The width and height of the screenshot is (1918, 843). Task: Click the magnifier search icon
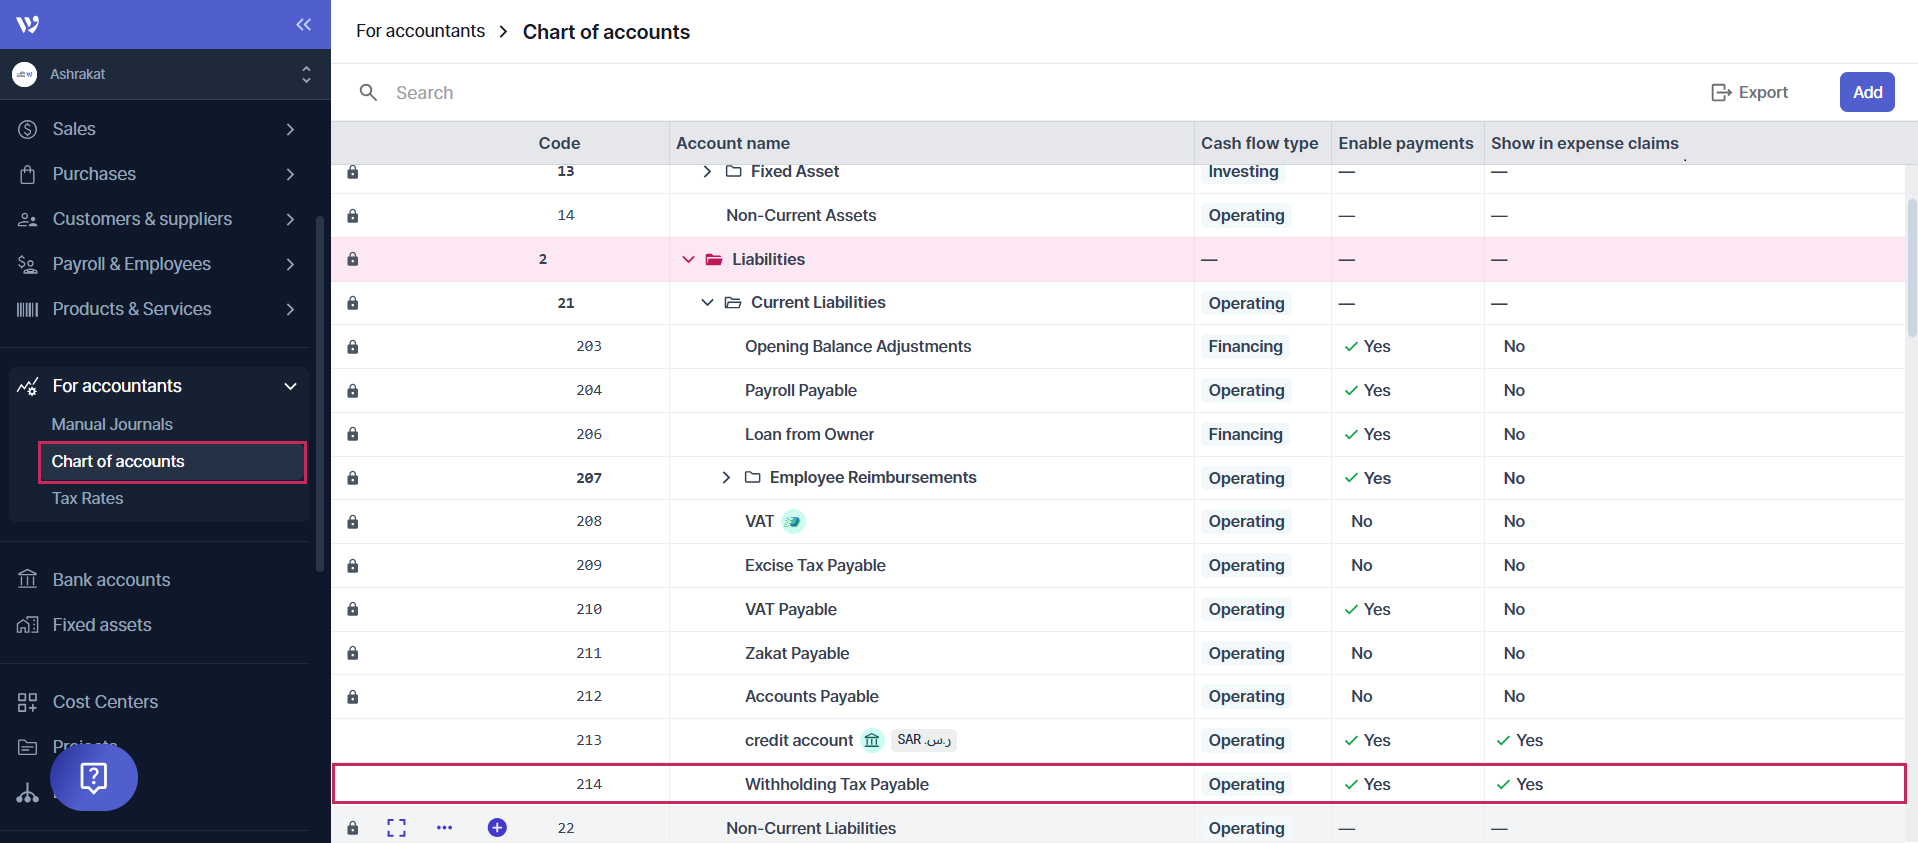click(368, 93)
